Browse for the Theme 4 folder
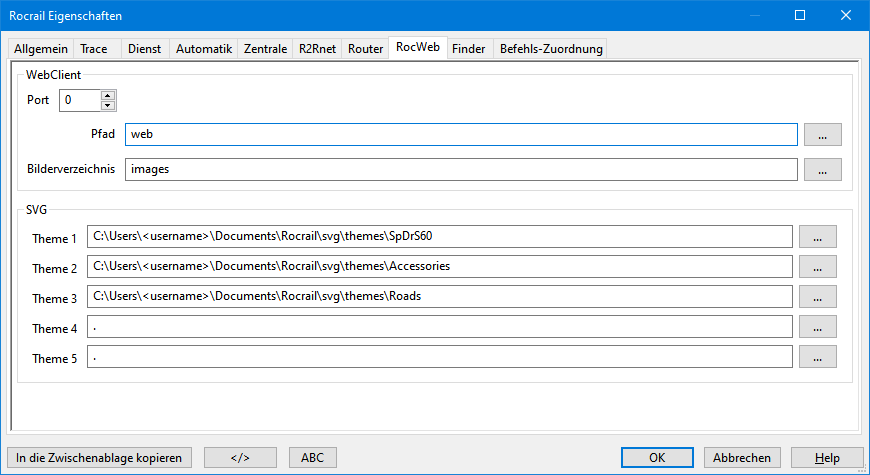Image resolution: width=870 pixels, height=475 pixels. click(817, 327)
